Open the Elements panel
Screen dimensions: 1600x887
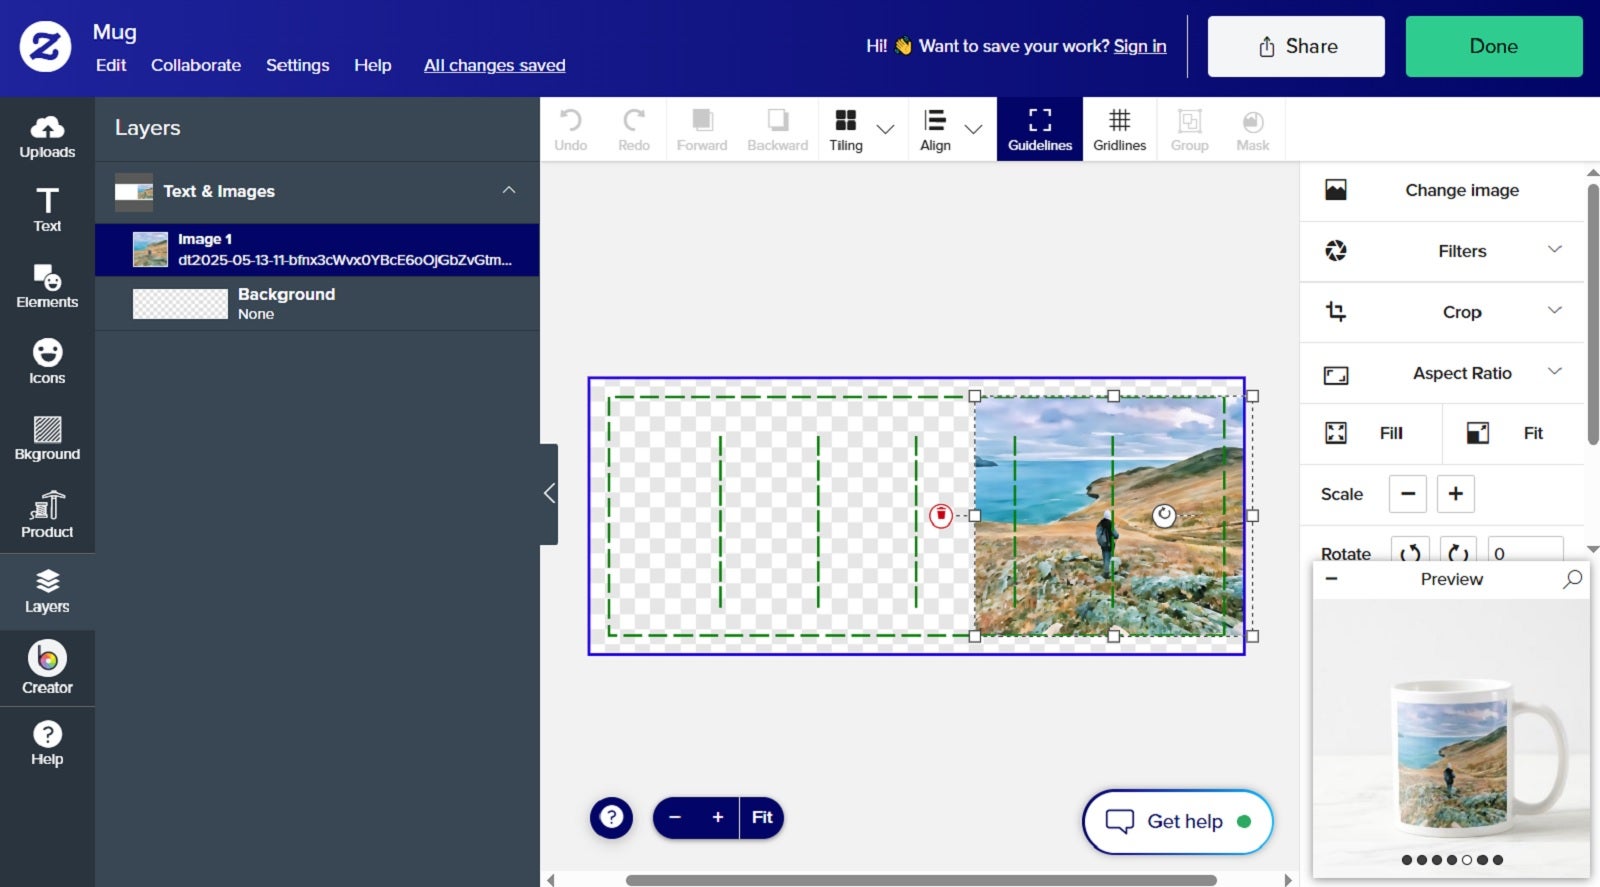[x=47, y=286]
